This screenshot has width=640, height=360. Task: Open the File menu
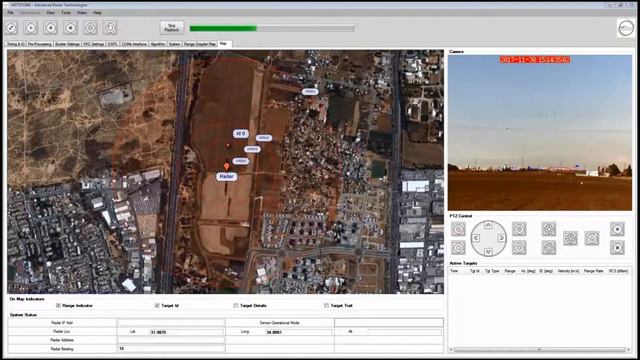pos(11,13)
